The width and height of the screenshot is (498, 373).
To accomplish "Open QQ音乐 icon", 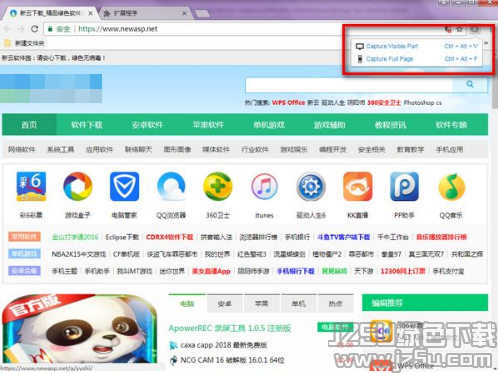I will (x=451, y=187).
